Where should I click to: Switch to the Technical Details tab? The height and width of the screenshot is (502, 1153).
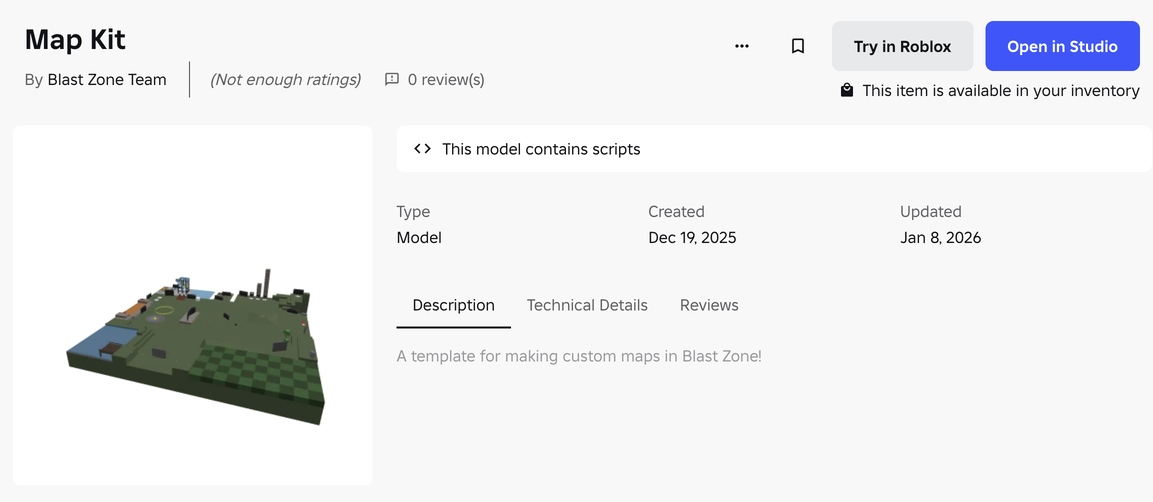coord(587,305)
